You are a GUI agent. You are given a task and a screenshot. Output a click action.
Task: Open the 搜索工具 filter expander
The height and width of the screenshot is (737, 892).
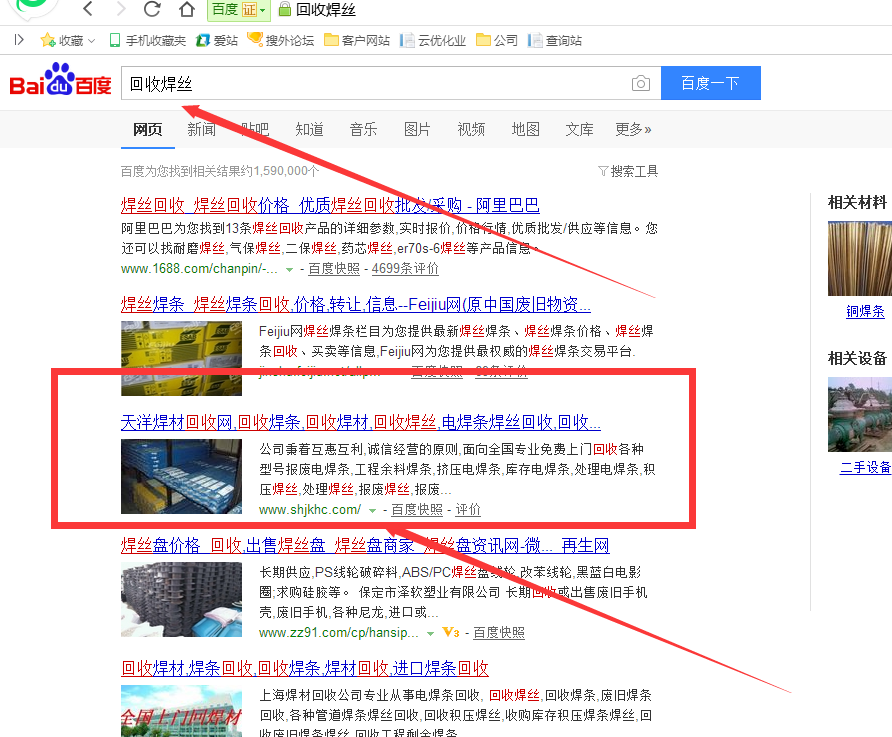point(628,171)
